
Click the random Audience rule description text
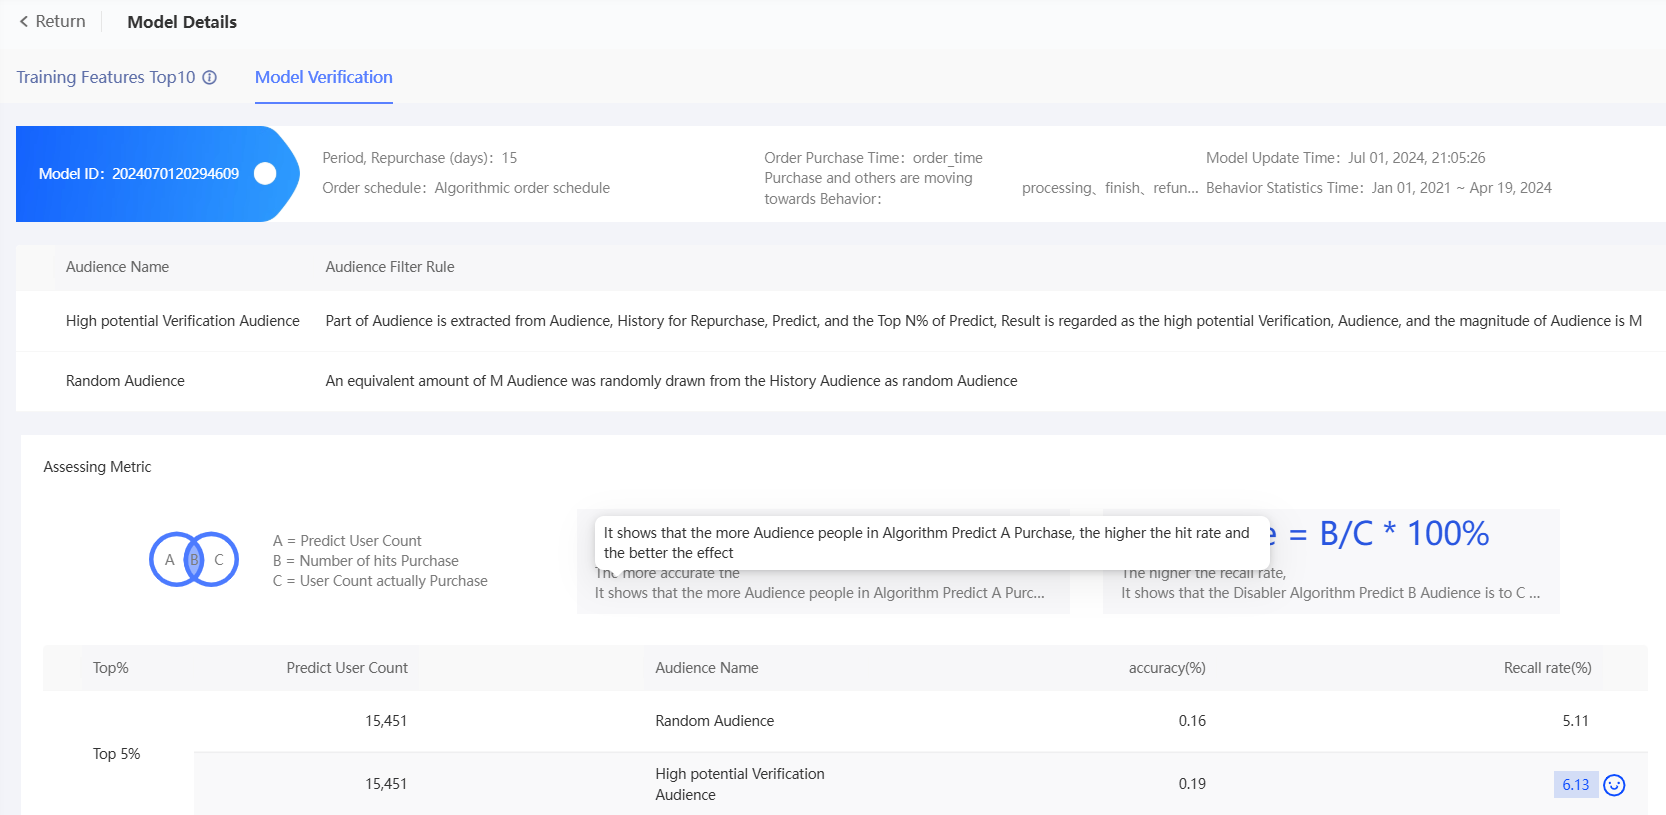pyautogui.click(x=671, y=381)
